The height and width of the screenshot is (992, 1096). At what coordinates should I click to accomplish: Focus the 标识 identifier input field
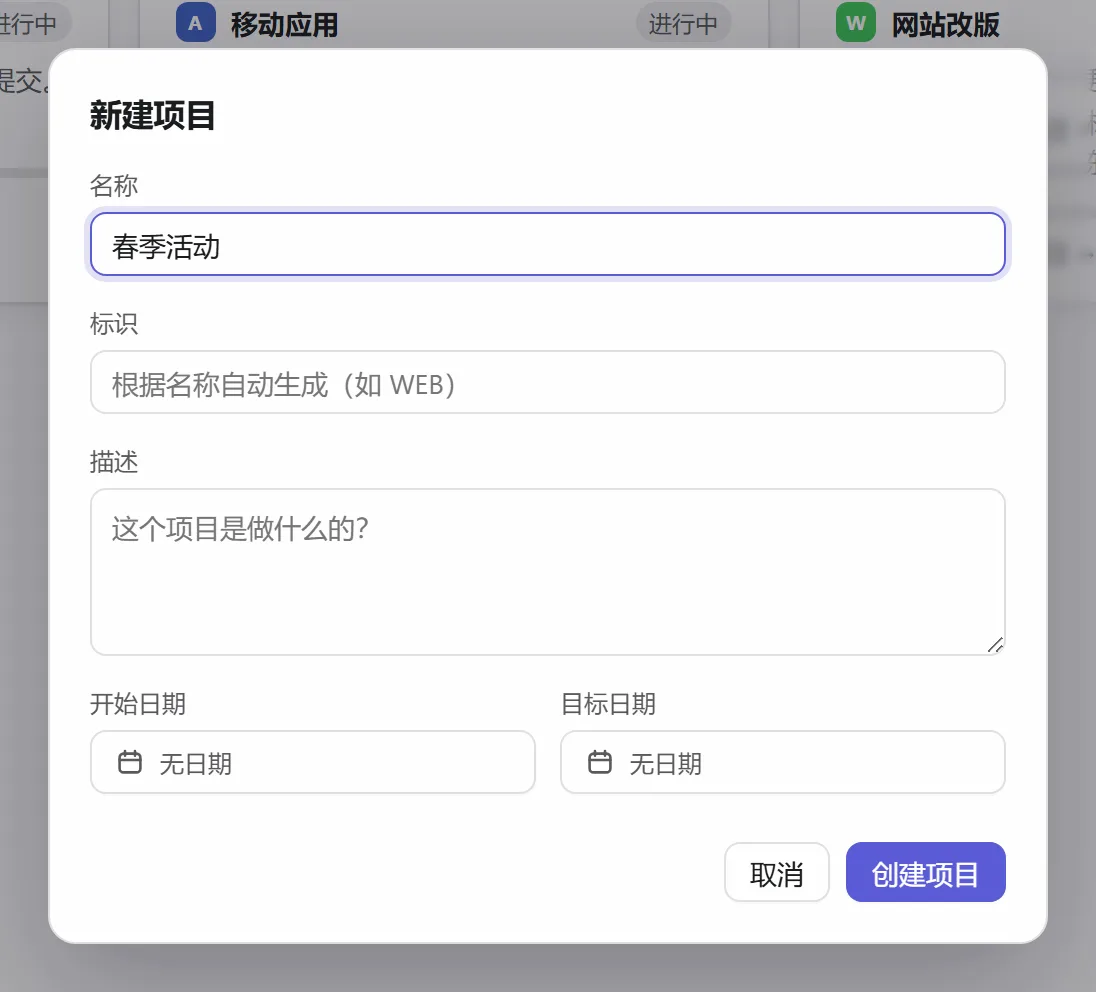pyautogui.click(x=547, y=382)
